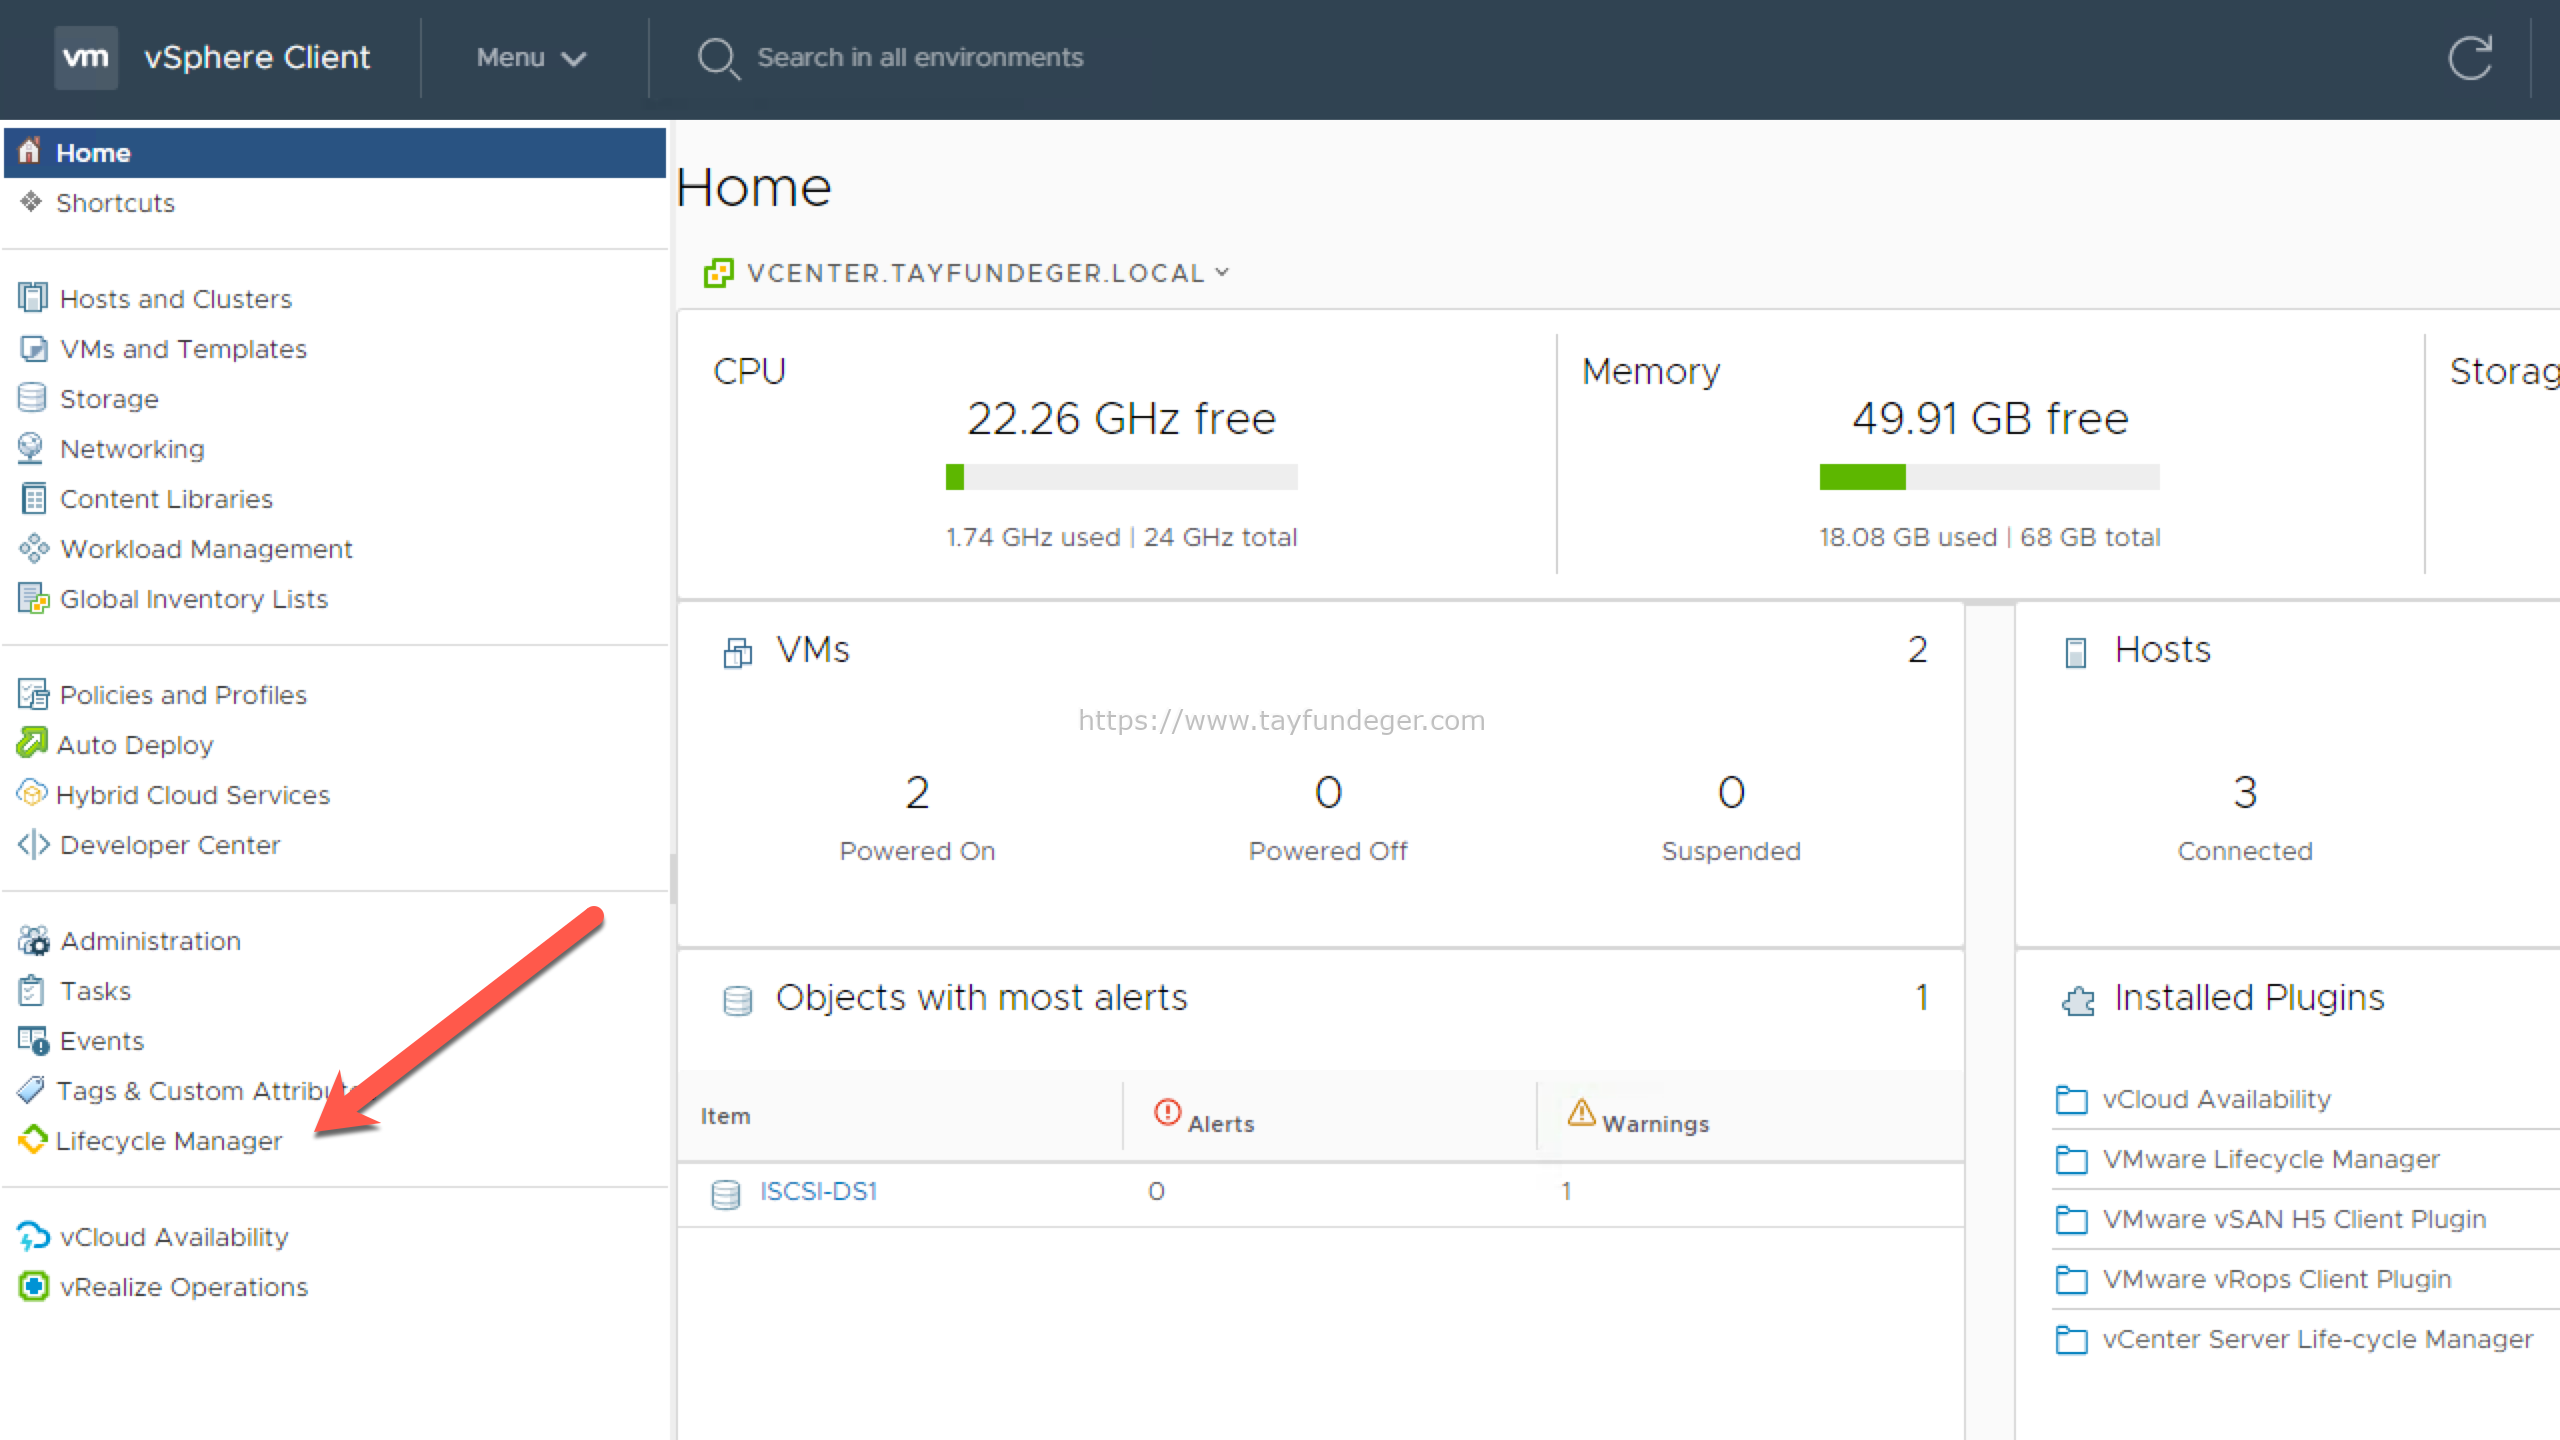Click the Memory usage bar
Viewport: 2560px width, 1440px height.
pyautogui.click(x=1989, y=477)
